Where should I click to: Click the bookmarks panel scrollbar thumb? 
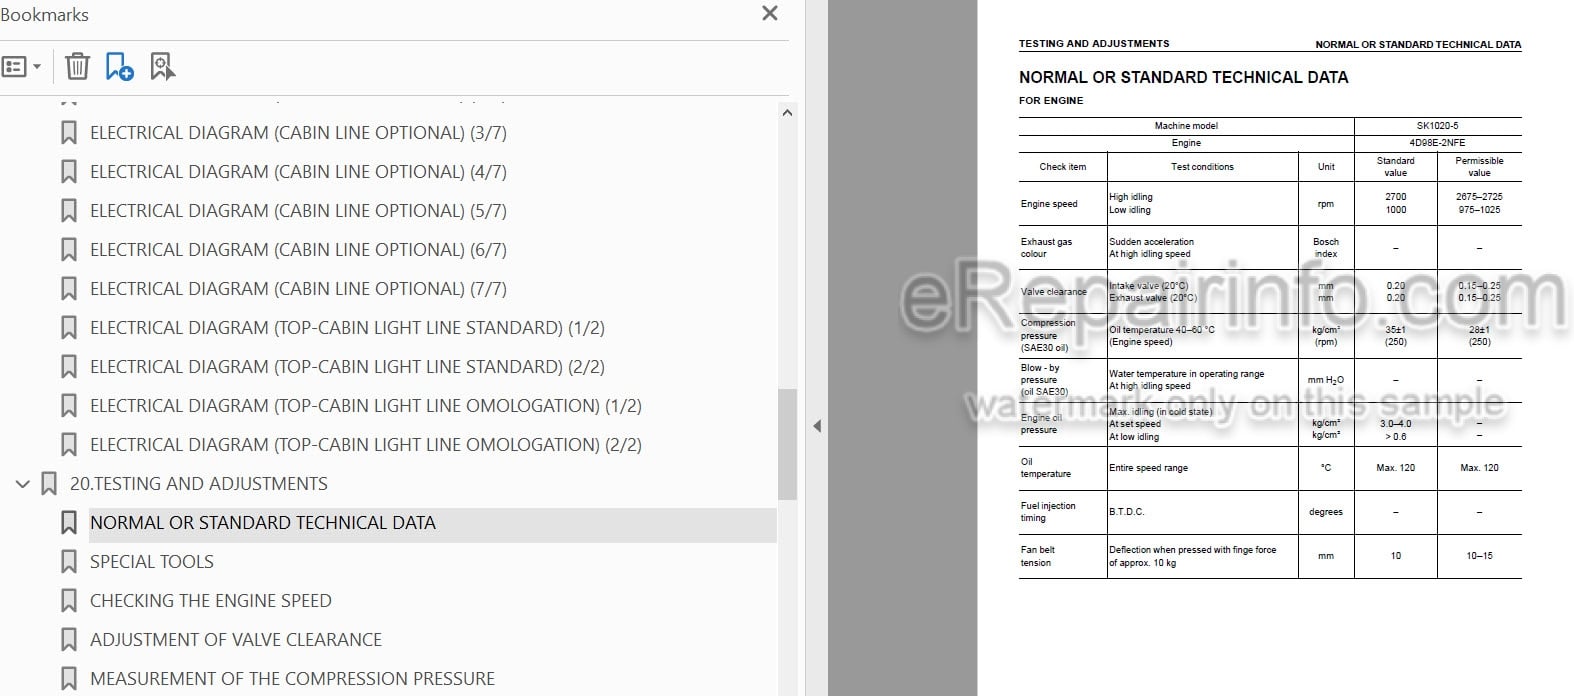pos(787,444)
